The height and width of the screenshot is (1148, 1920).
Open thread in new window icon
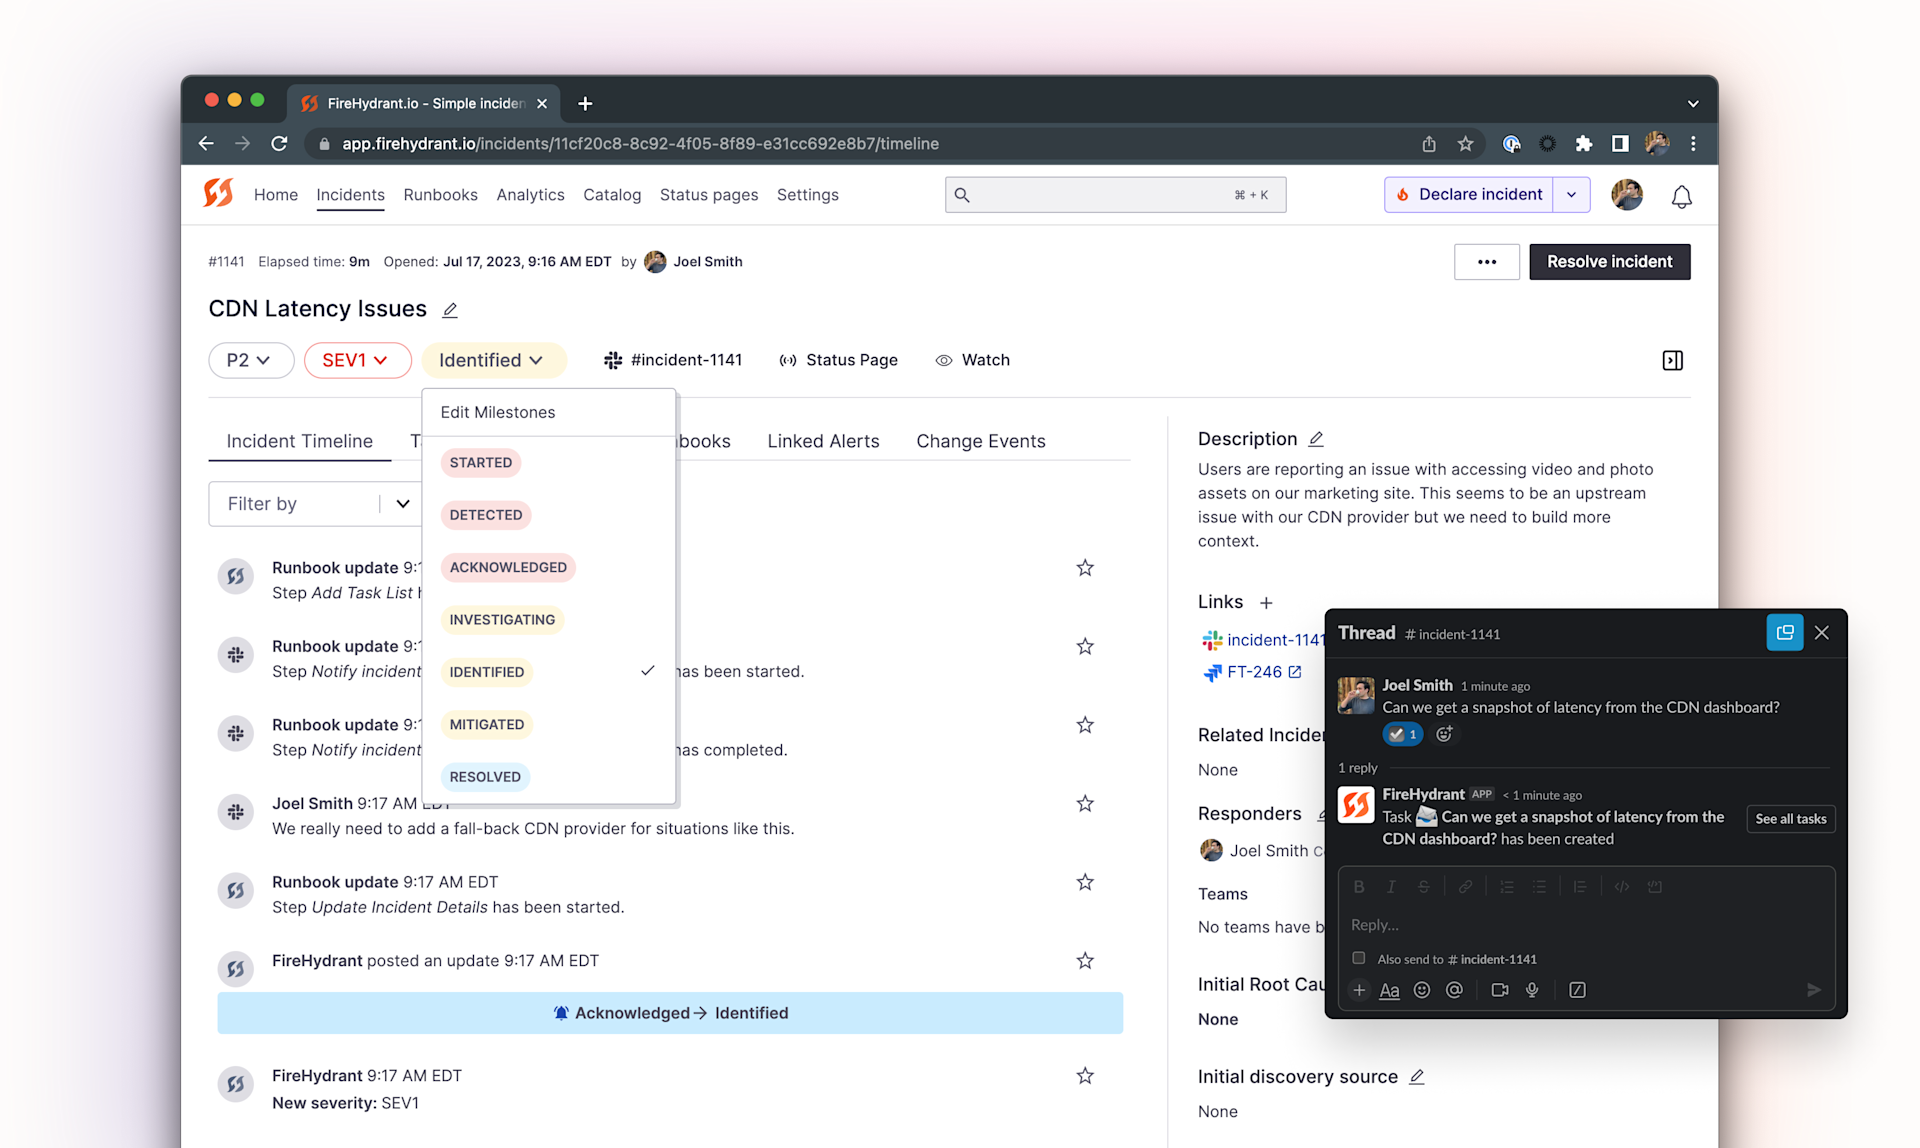click(x=1784, y=633)
